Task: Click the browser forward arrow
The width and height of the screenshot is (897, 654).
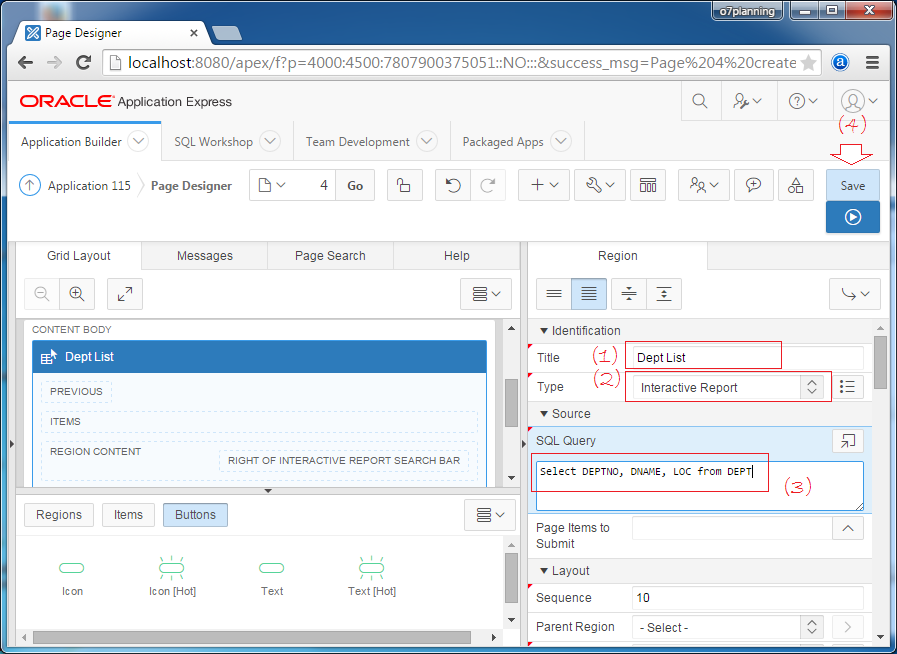Action: click(54, 62)
